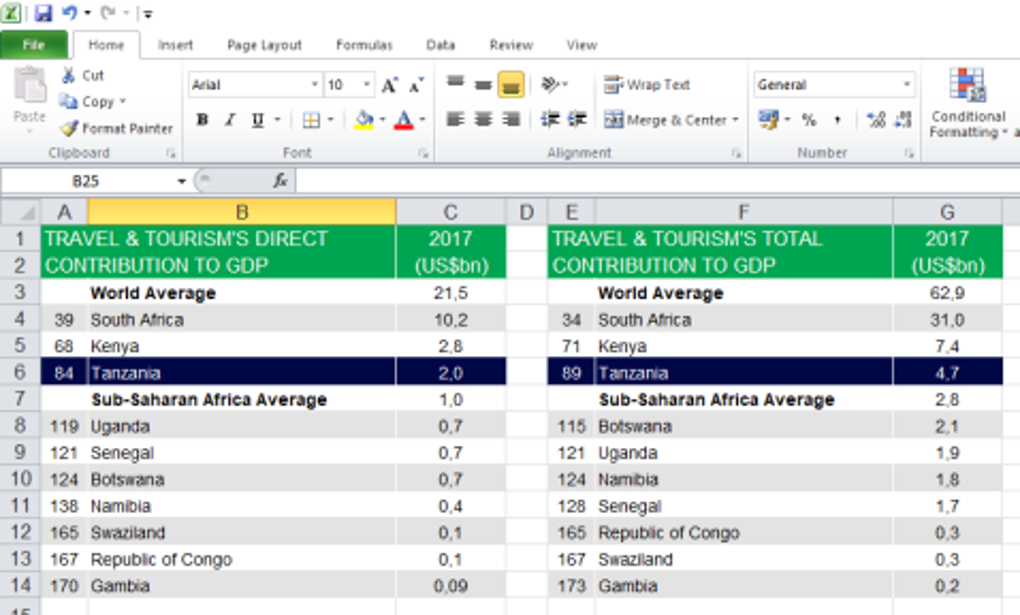Click the Align Text Left icon
The width and height of the screenshot is (1020, 615).
coord(455,120)
